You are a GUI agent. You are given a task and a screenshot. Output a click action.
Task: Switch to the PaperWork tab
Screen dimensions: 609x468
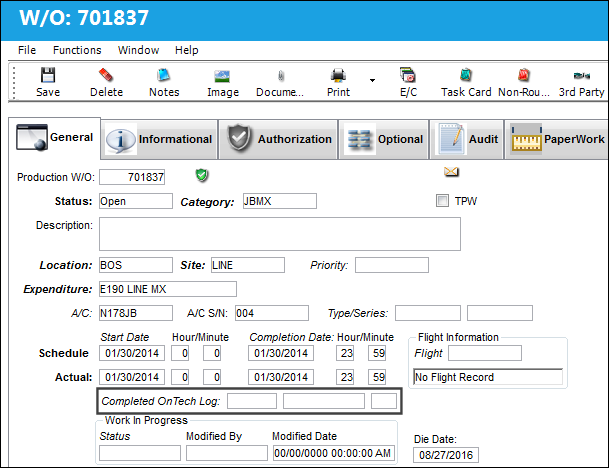pos(557,139)
